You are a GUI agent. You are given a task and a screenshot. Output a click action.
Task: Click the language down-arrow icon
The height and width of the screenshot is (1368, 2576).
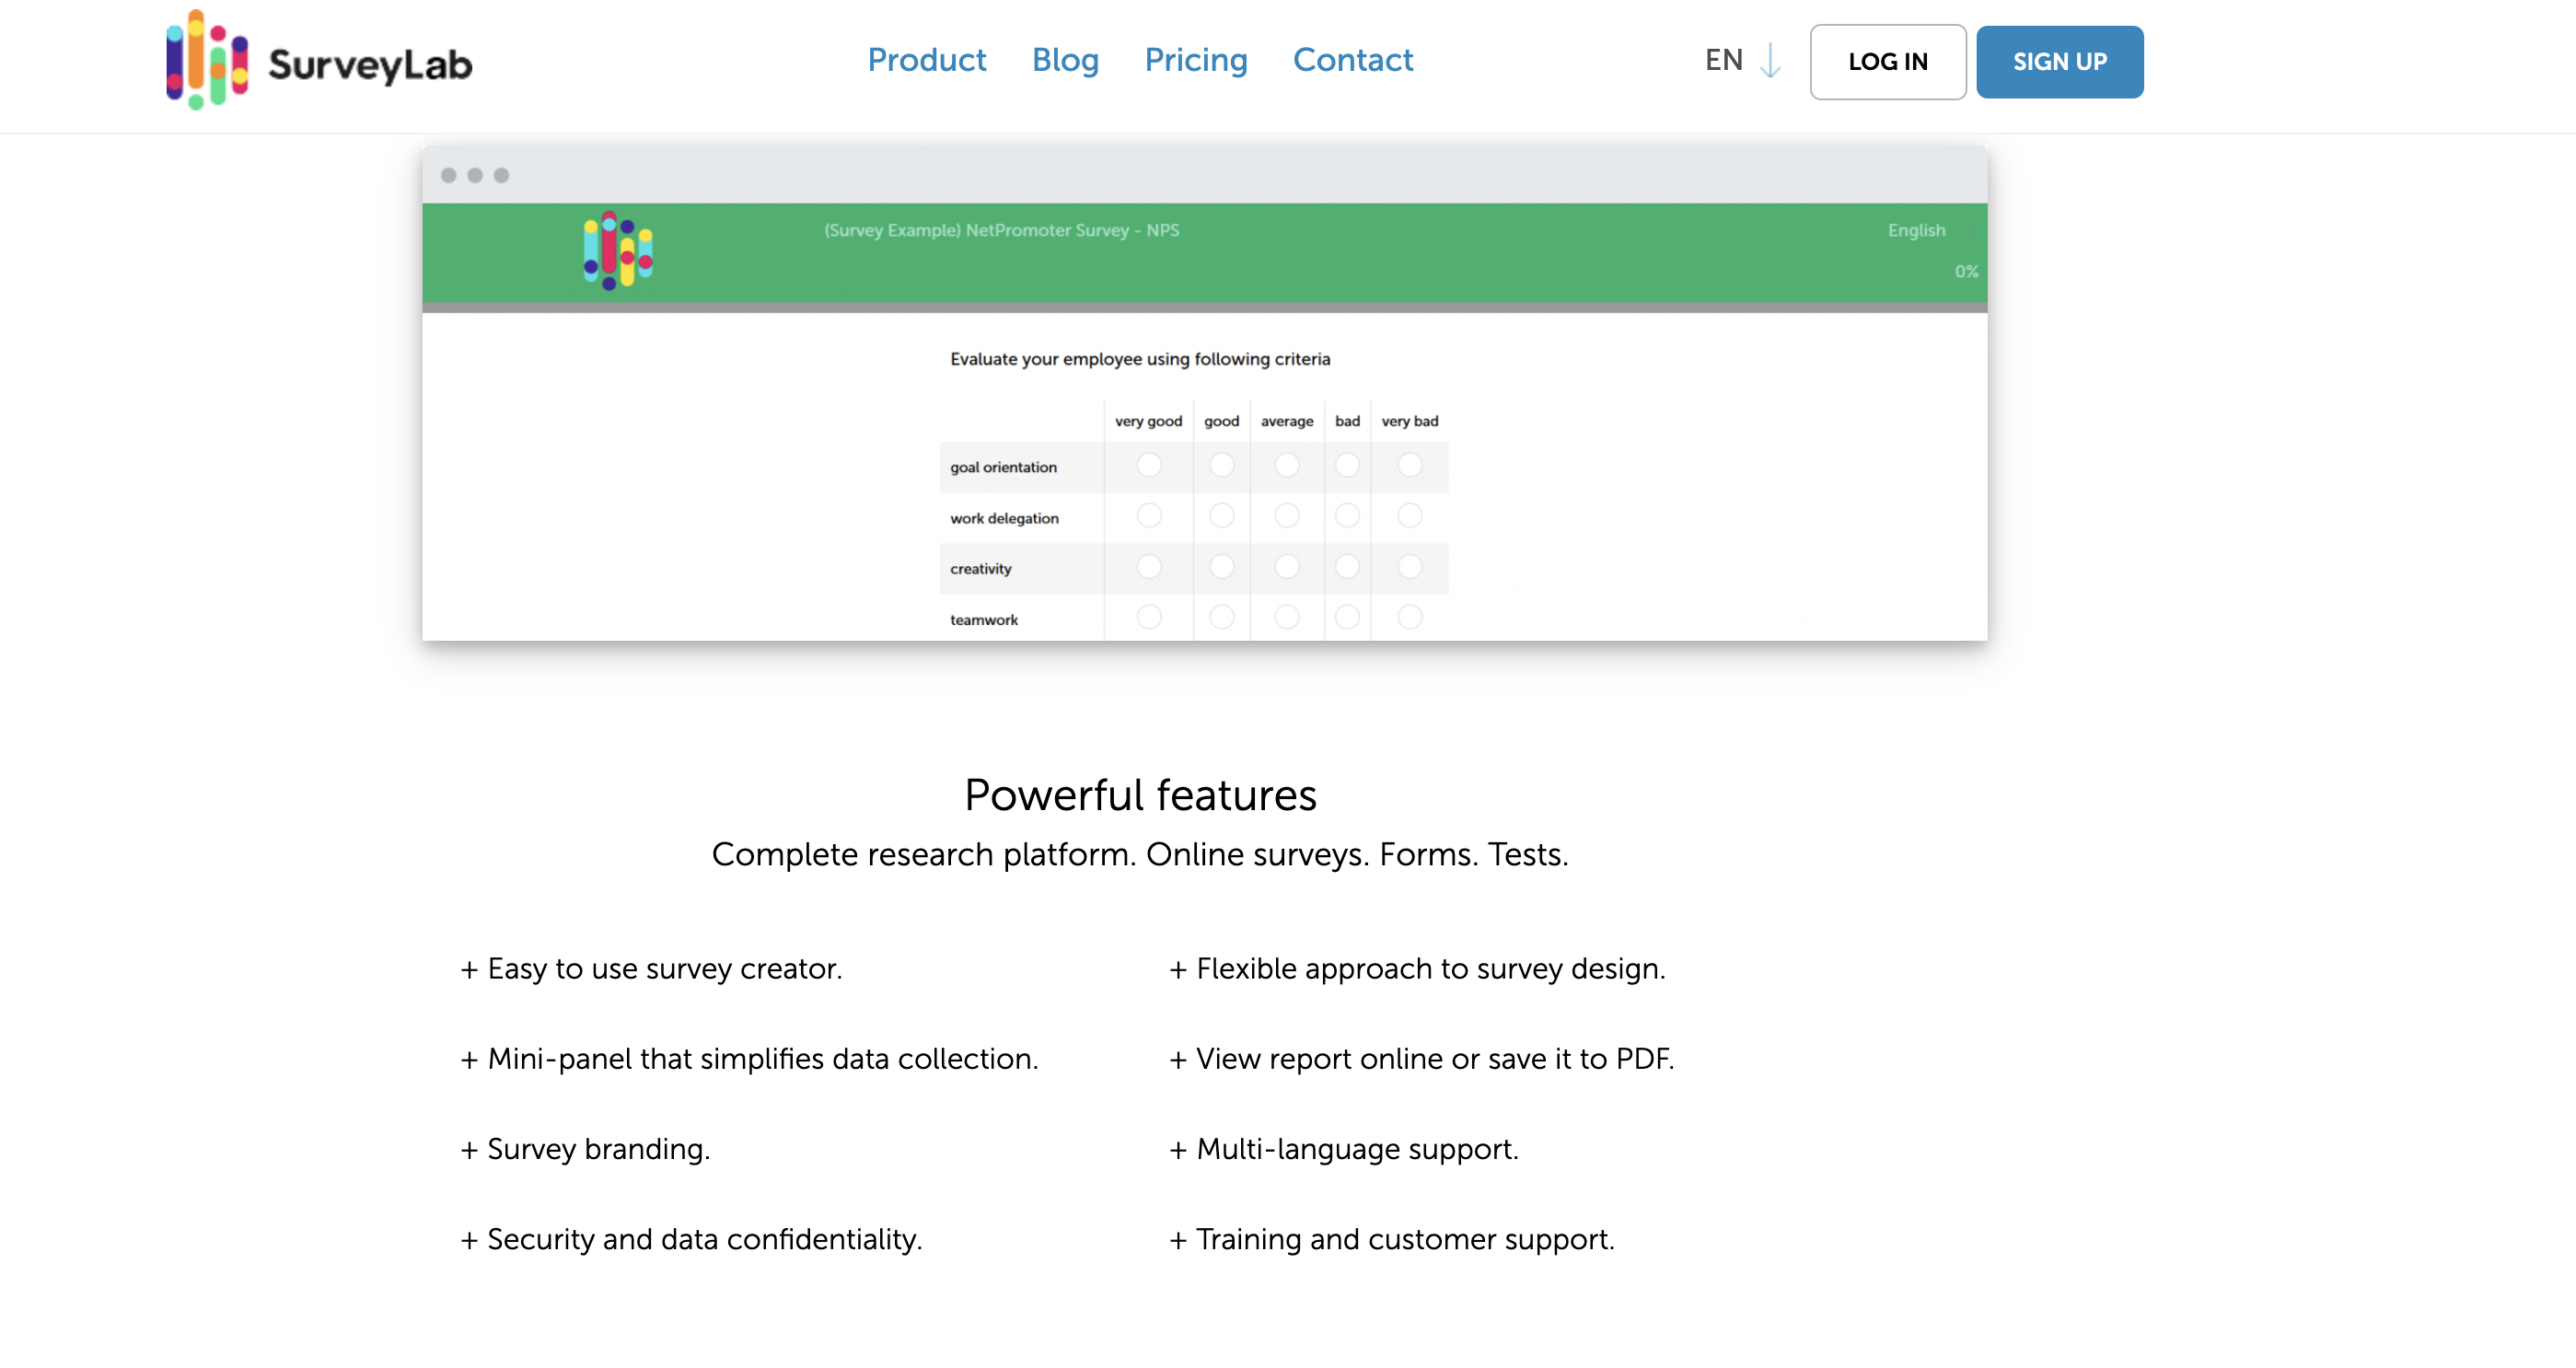1770,61
